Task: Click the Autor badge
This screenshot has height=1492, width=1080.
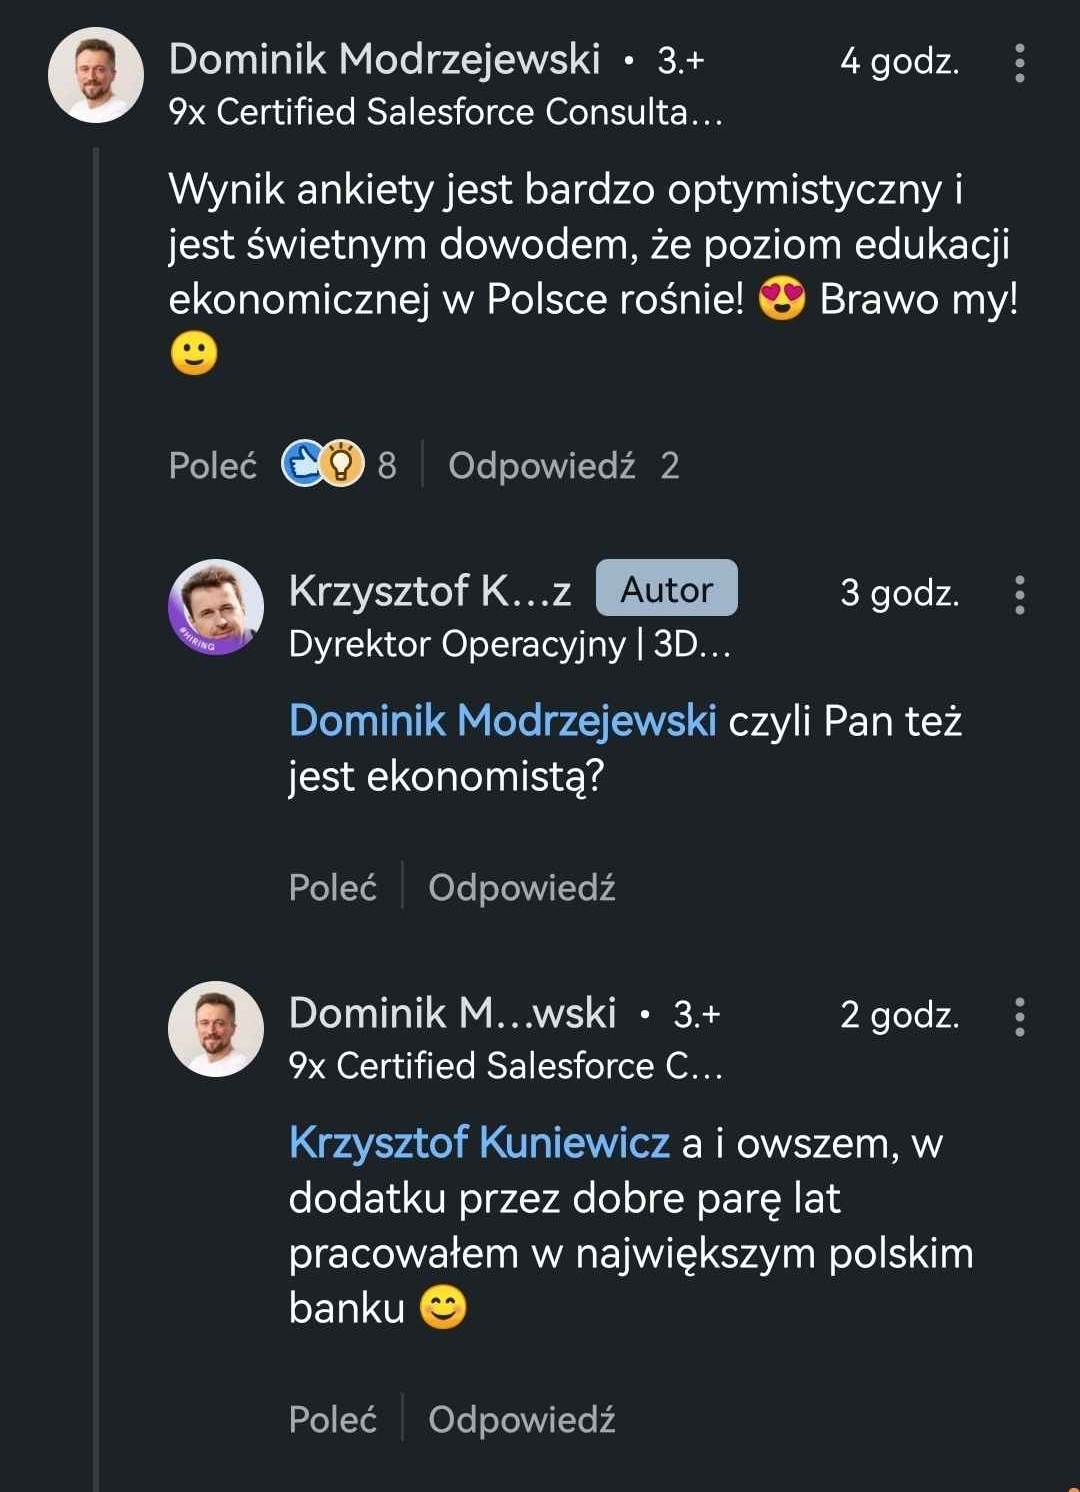Action: pyautogui.click(x=666, y=589)
